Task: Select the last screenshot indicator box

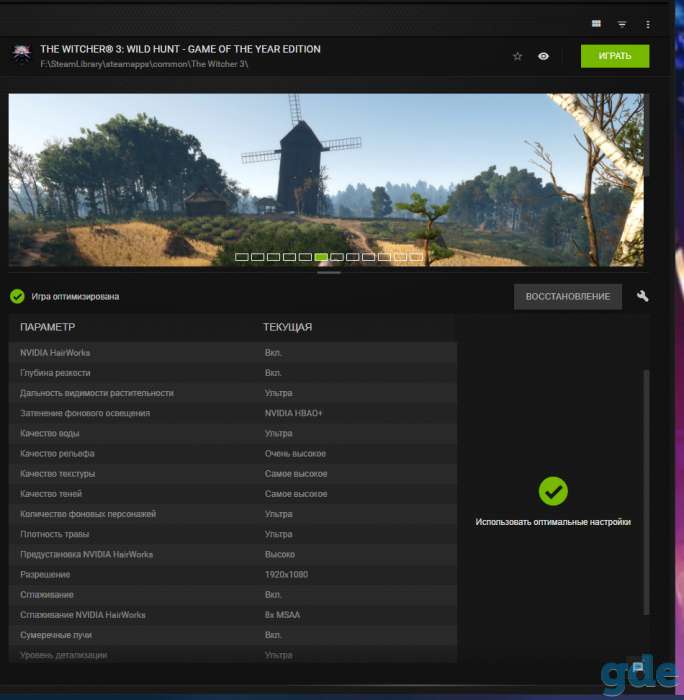Action: coord(416,257)
